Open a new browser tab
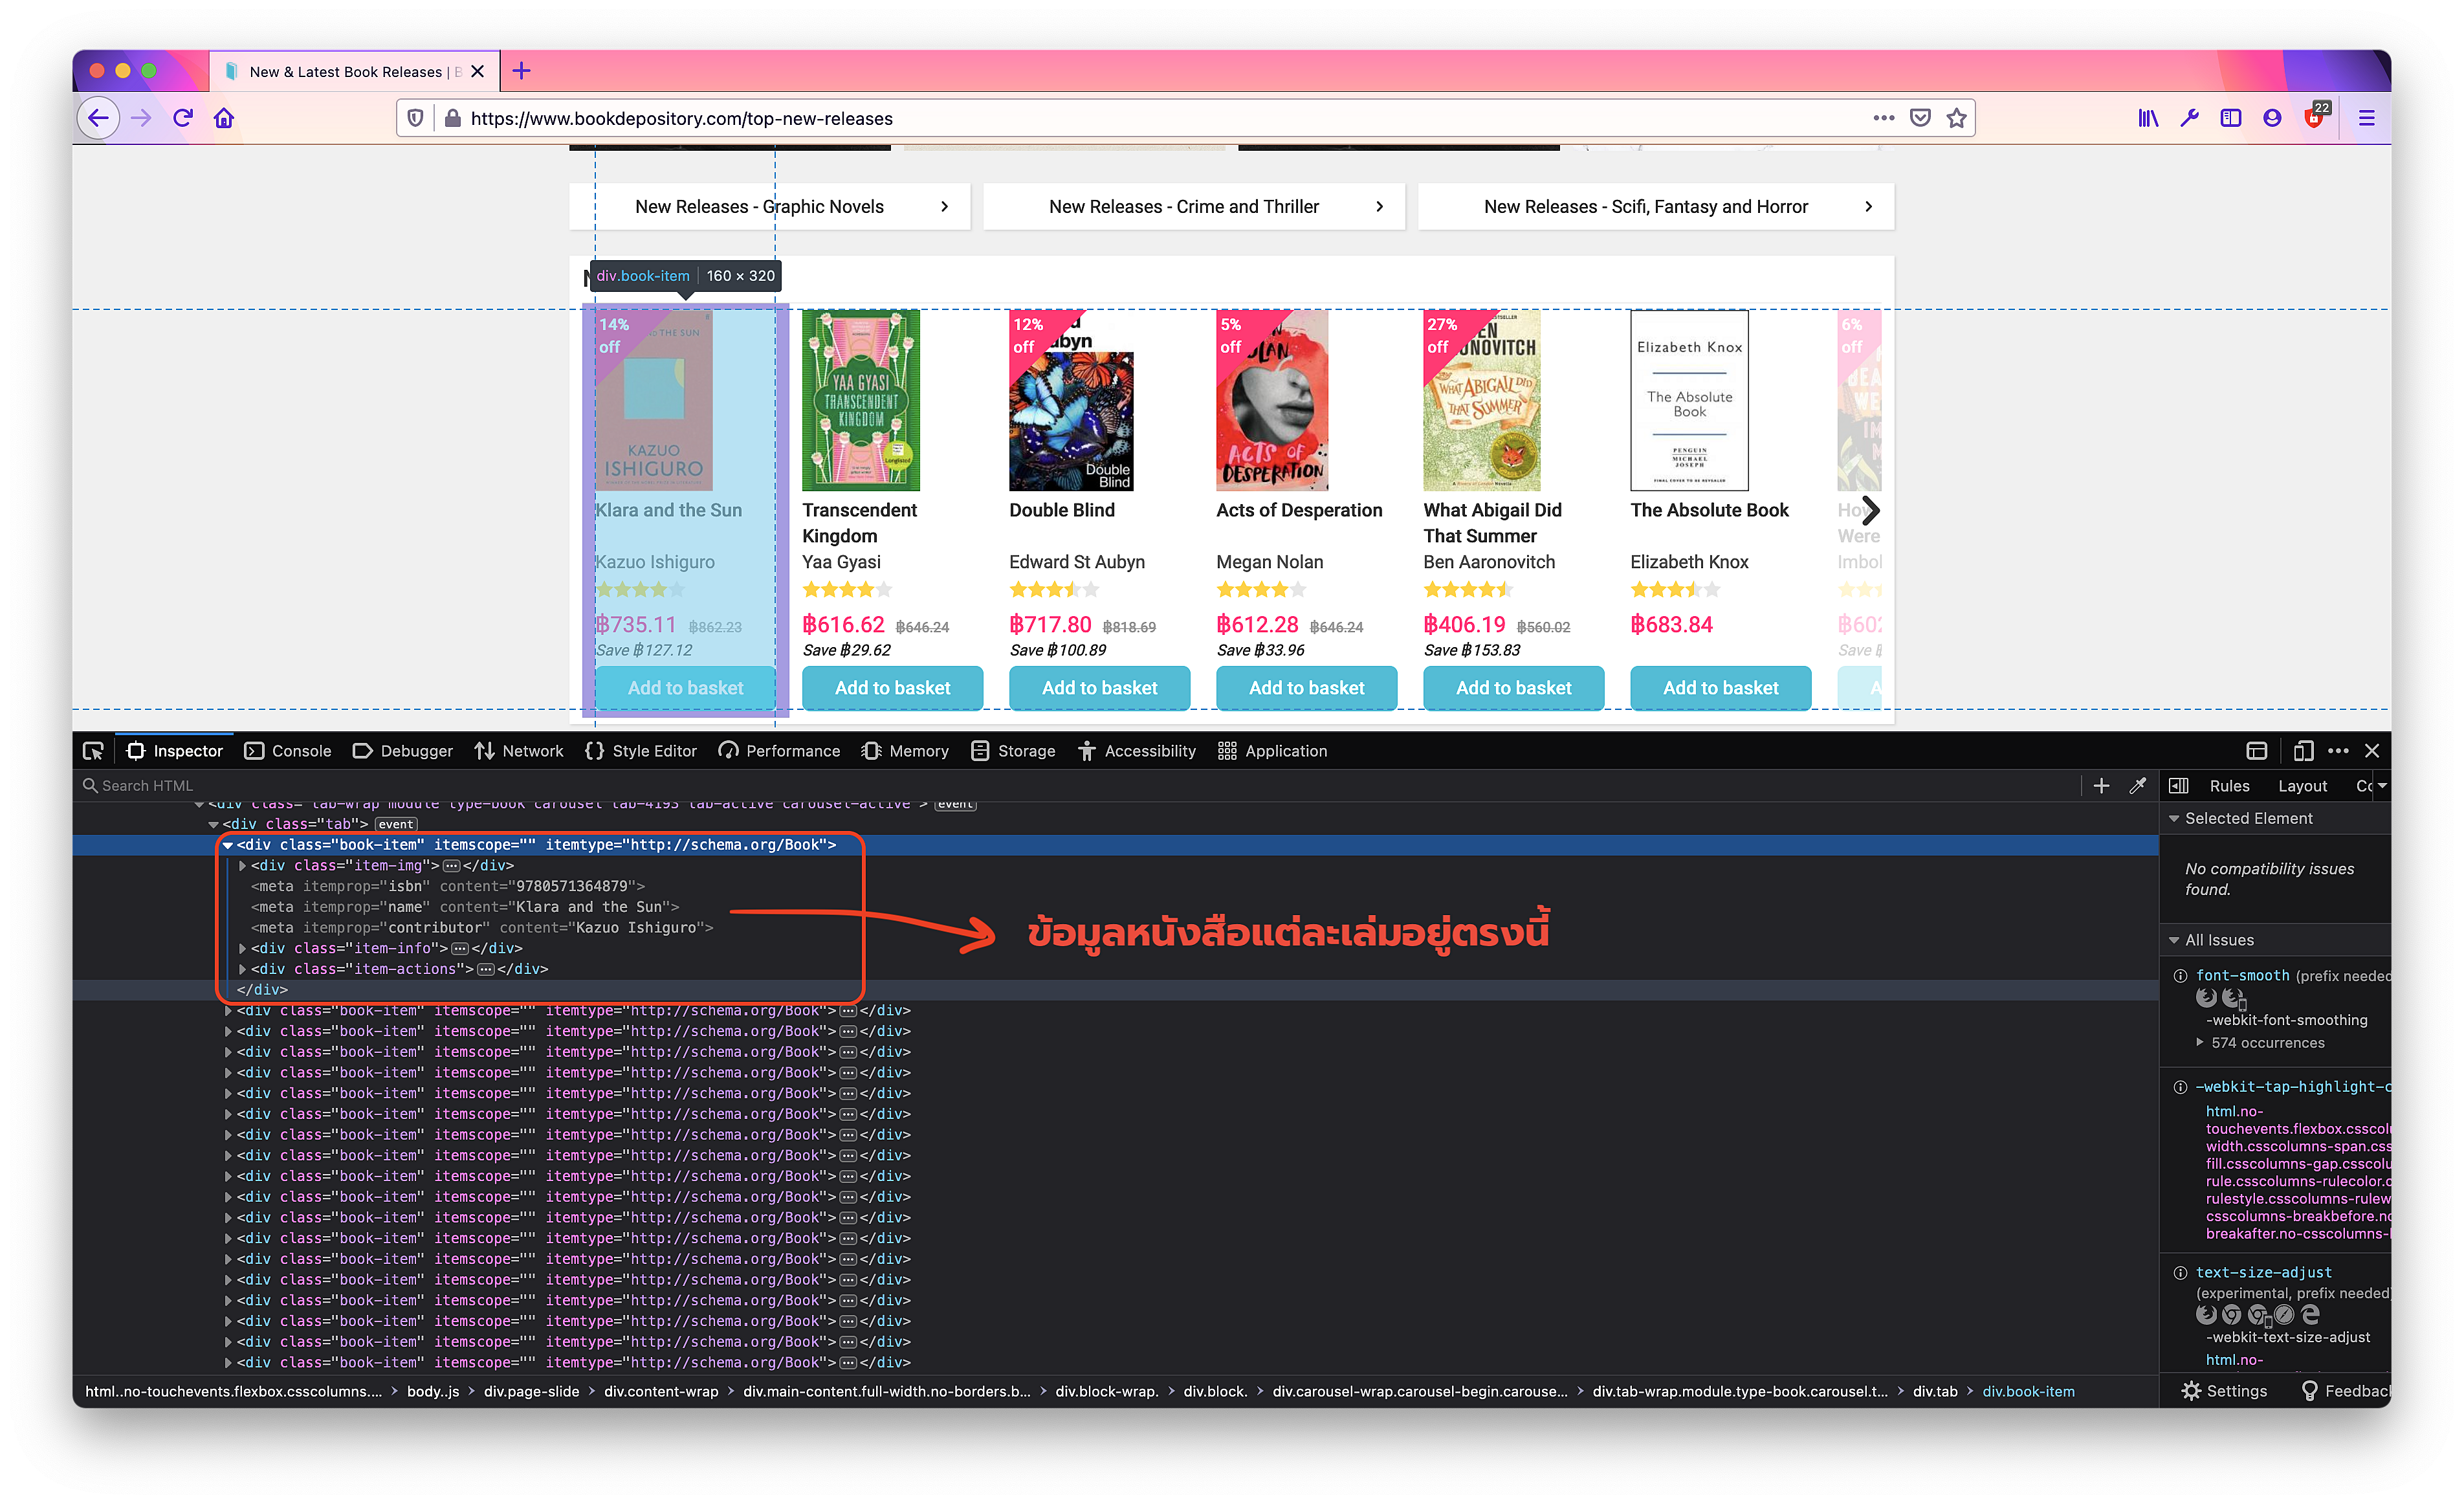 pyautogui.click(x=521, y=71)
